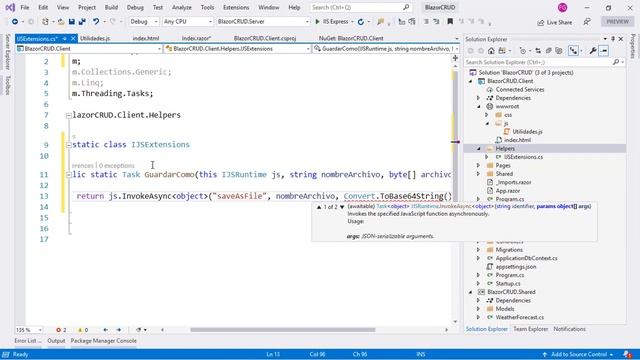Open the Build menu
Viewport: 640px width, 360px height.
pos(111,7)
